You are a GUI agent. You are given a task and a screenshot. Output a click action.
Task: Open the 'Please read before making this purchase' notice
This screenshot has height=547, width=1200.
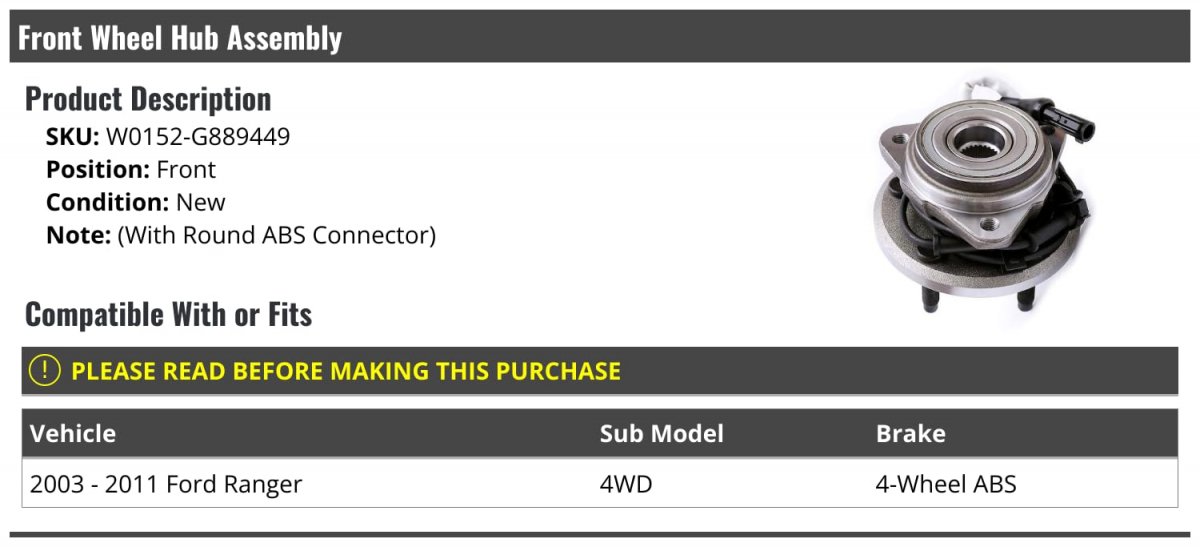(346, 371)
